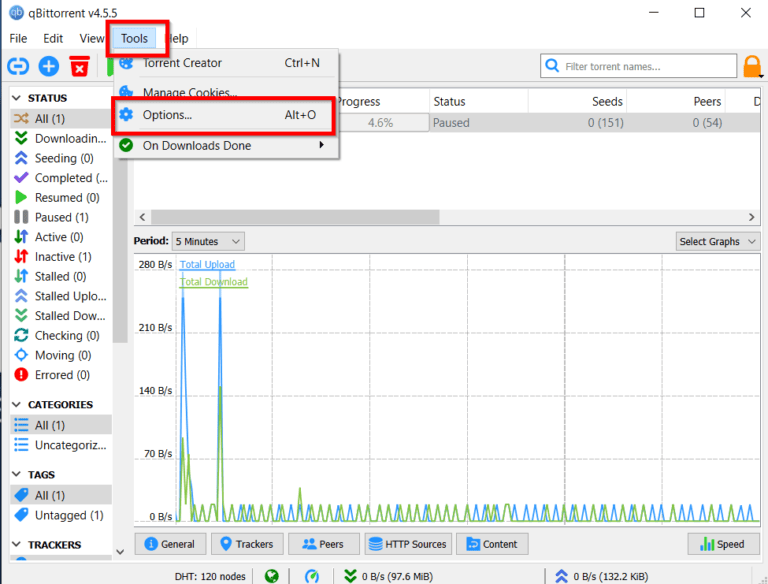Click the DHT: 120 nodes status

[x=210, y=576]
